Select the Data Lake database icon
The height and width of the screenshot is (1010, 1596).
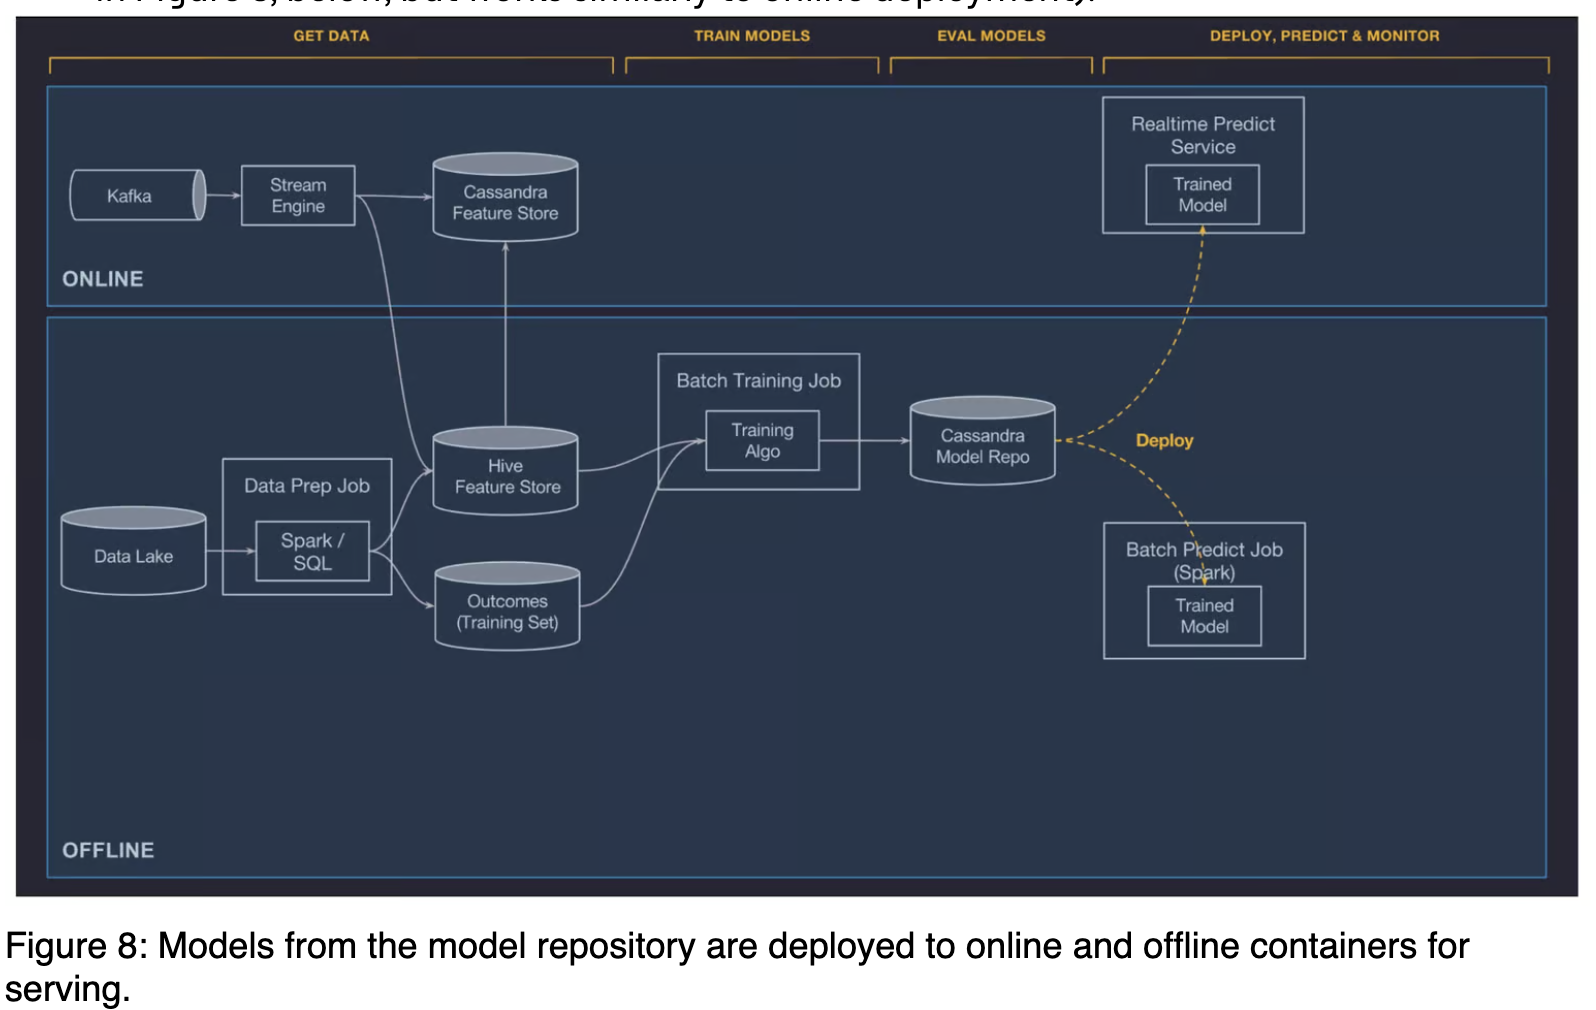(133, 551)
